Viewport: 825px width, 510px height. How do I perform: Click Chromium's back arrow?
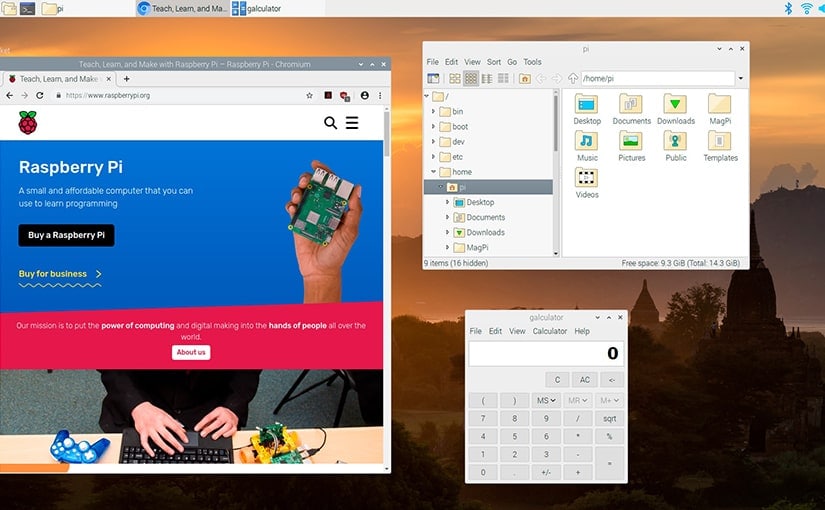9,95
